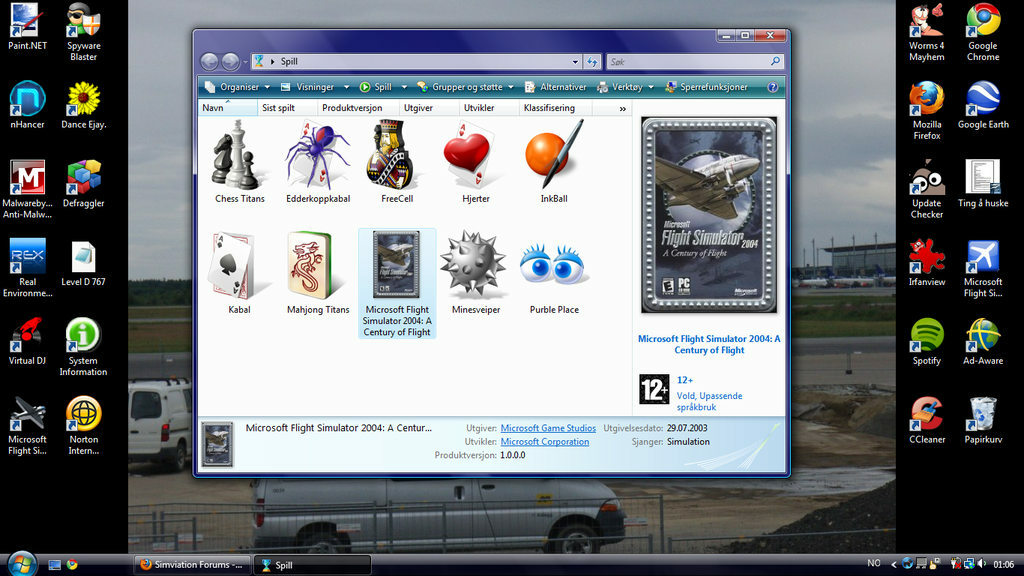
Task: Refresh the Spill folder view
Action: pos(592,61)
